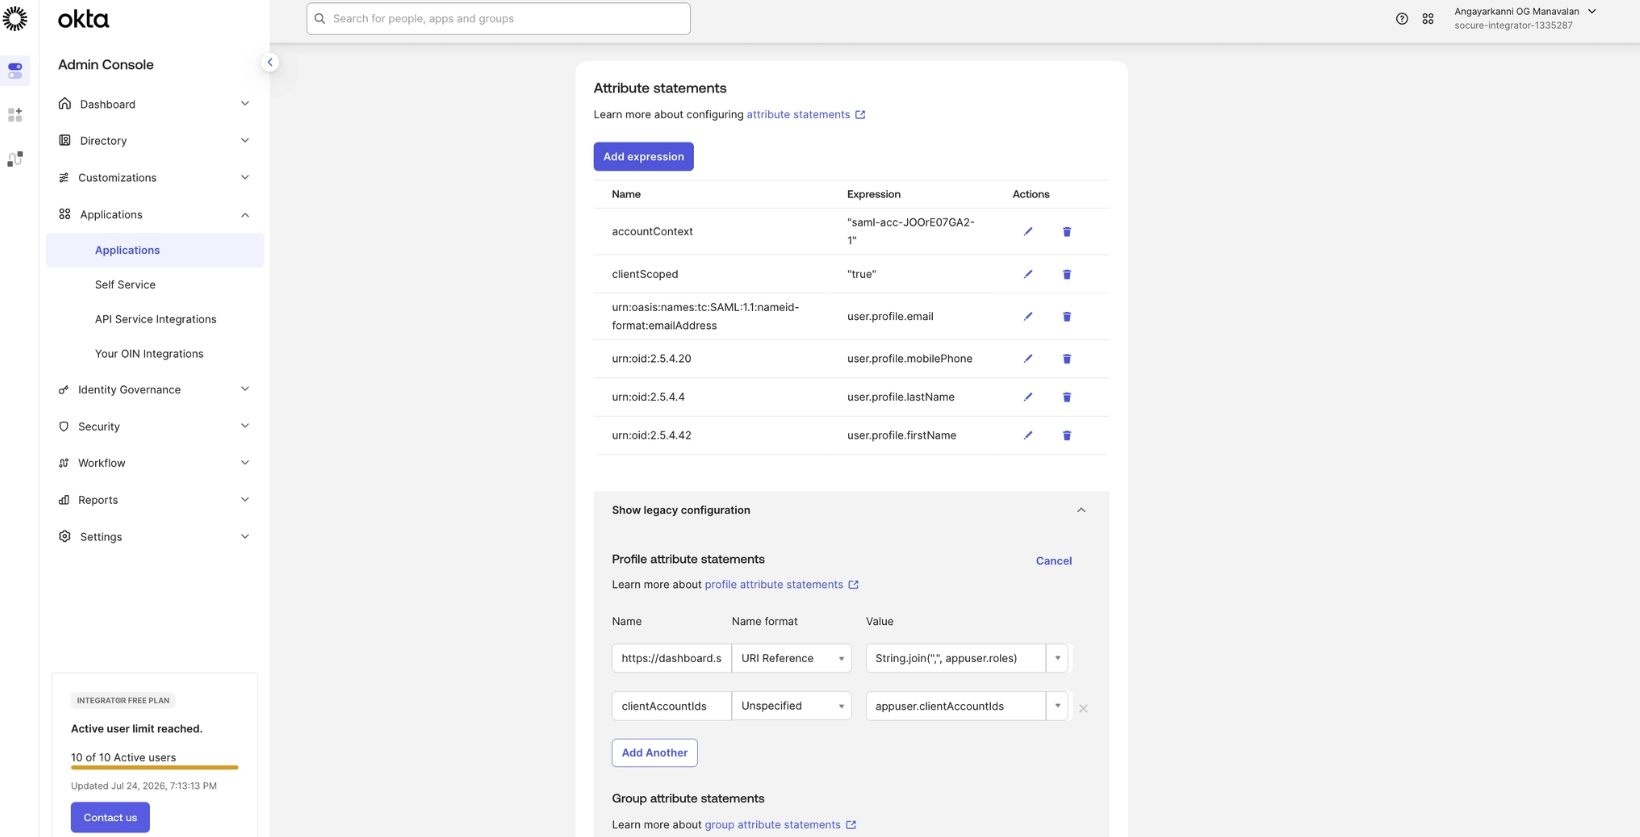
Task: Click the "saml-acc-JOOrE07GA2-1" expression text
Action: pos(910,232)
